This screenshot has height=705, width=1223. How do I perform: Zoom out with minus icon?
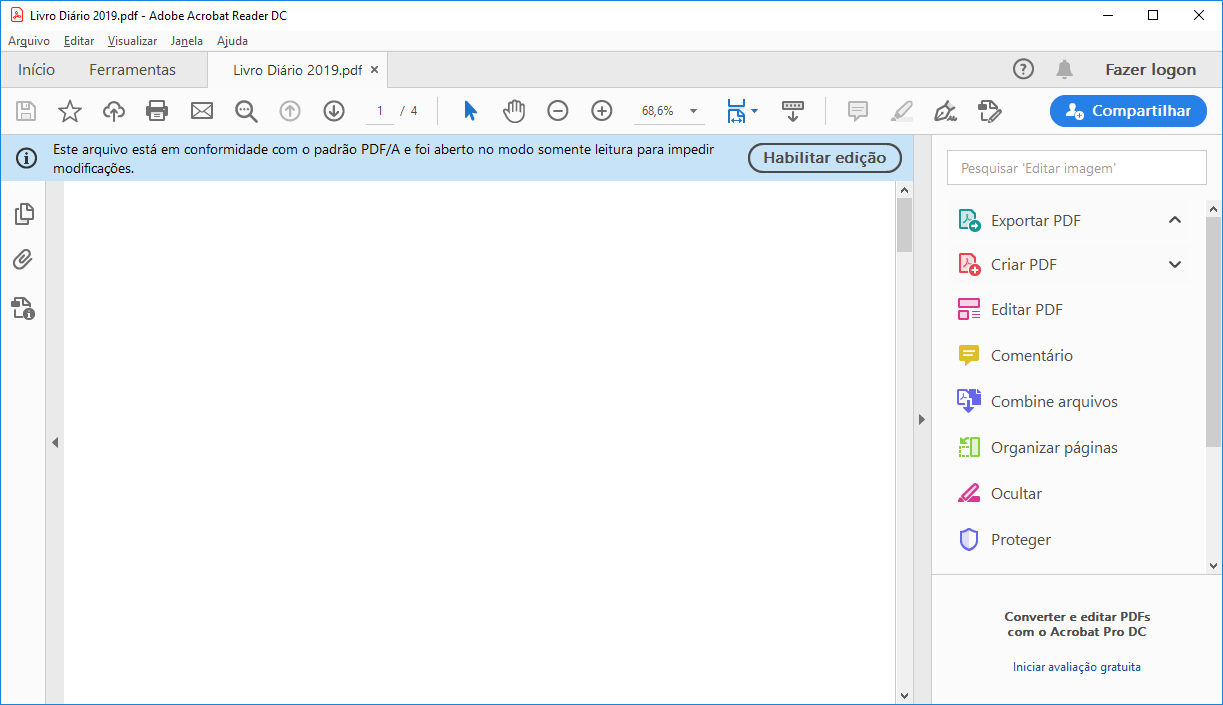click(558, 111)
